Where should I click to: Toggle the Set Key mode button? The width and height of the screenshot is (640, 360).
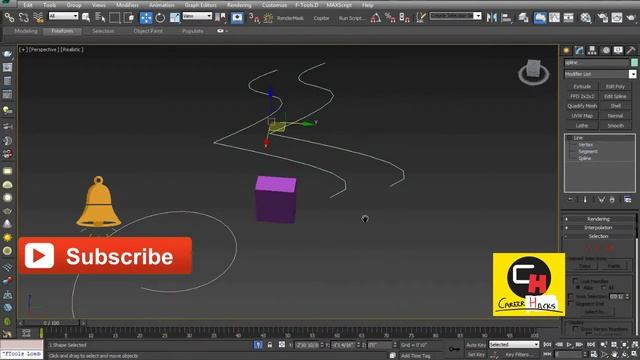476,355
